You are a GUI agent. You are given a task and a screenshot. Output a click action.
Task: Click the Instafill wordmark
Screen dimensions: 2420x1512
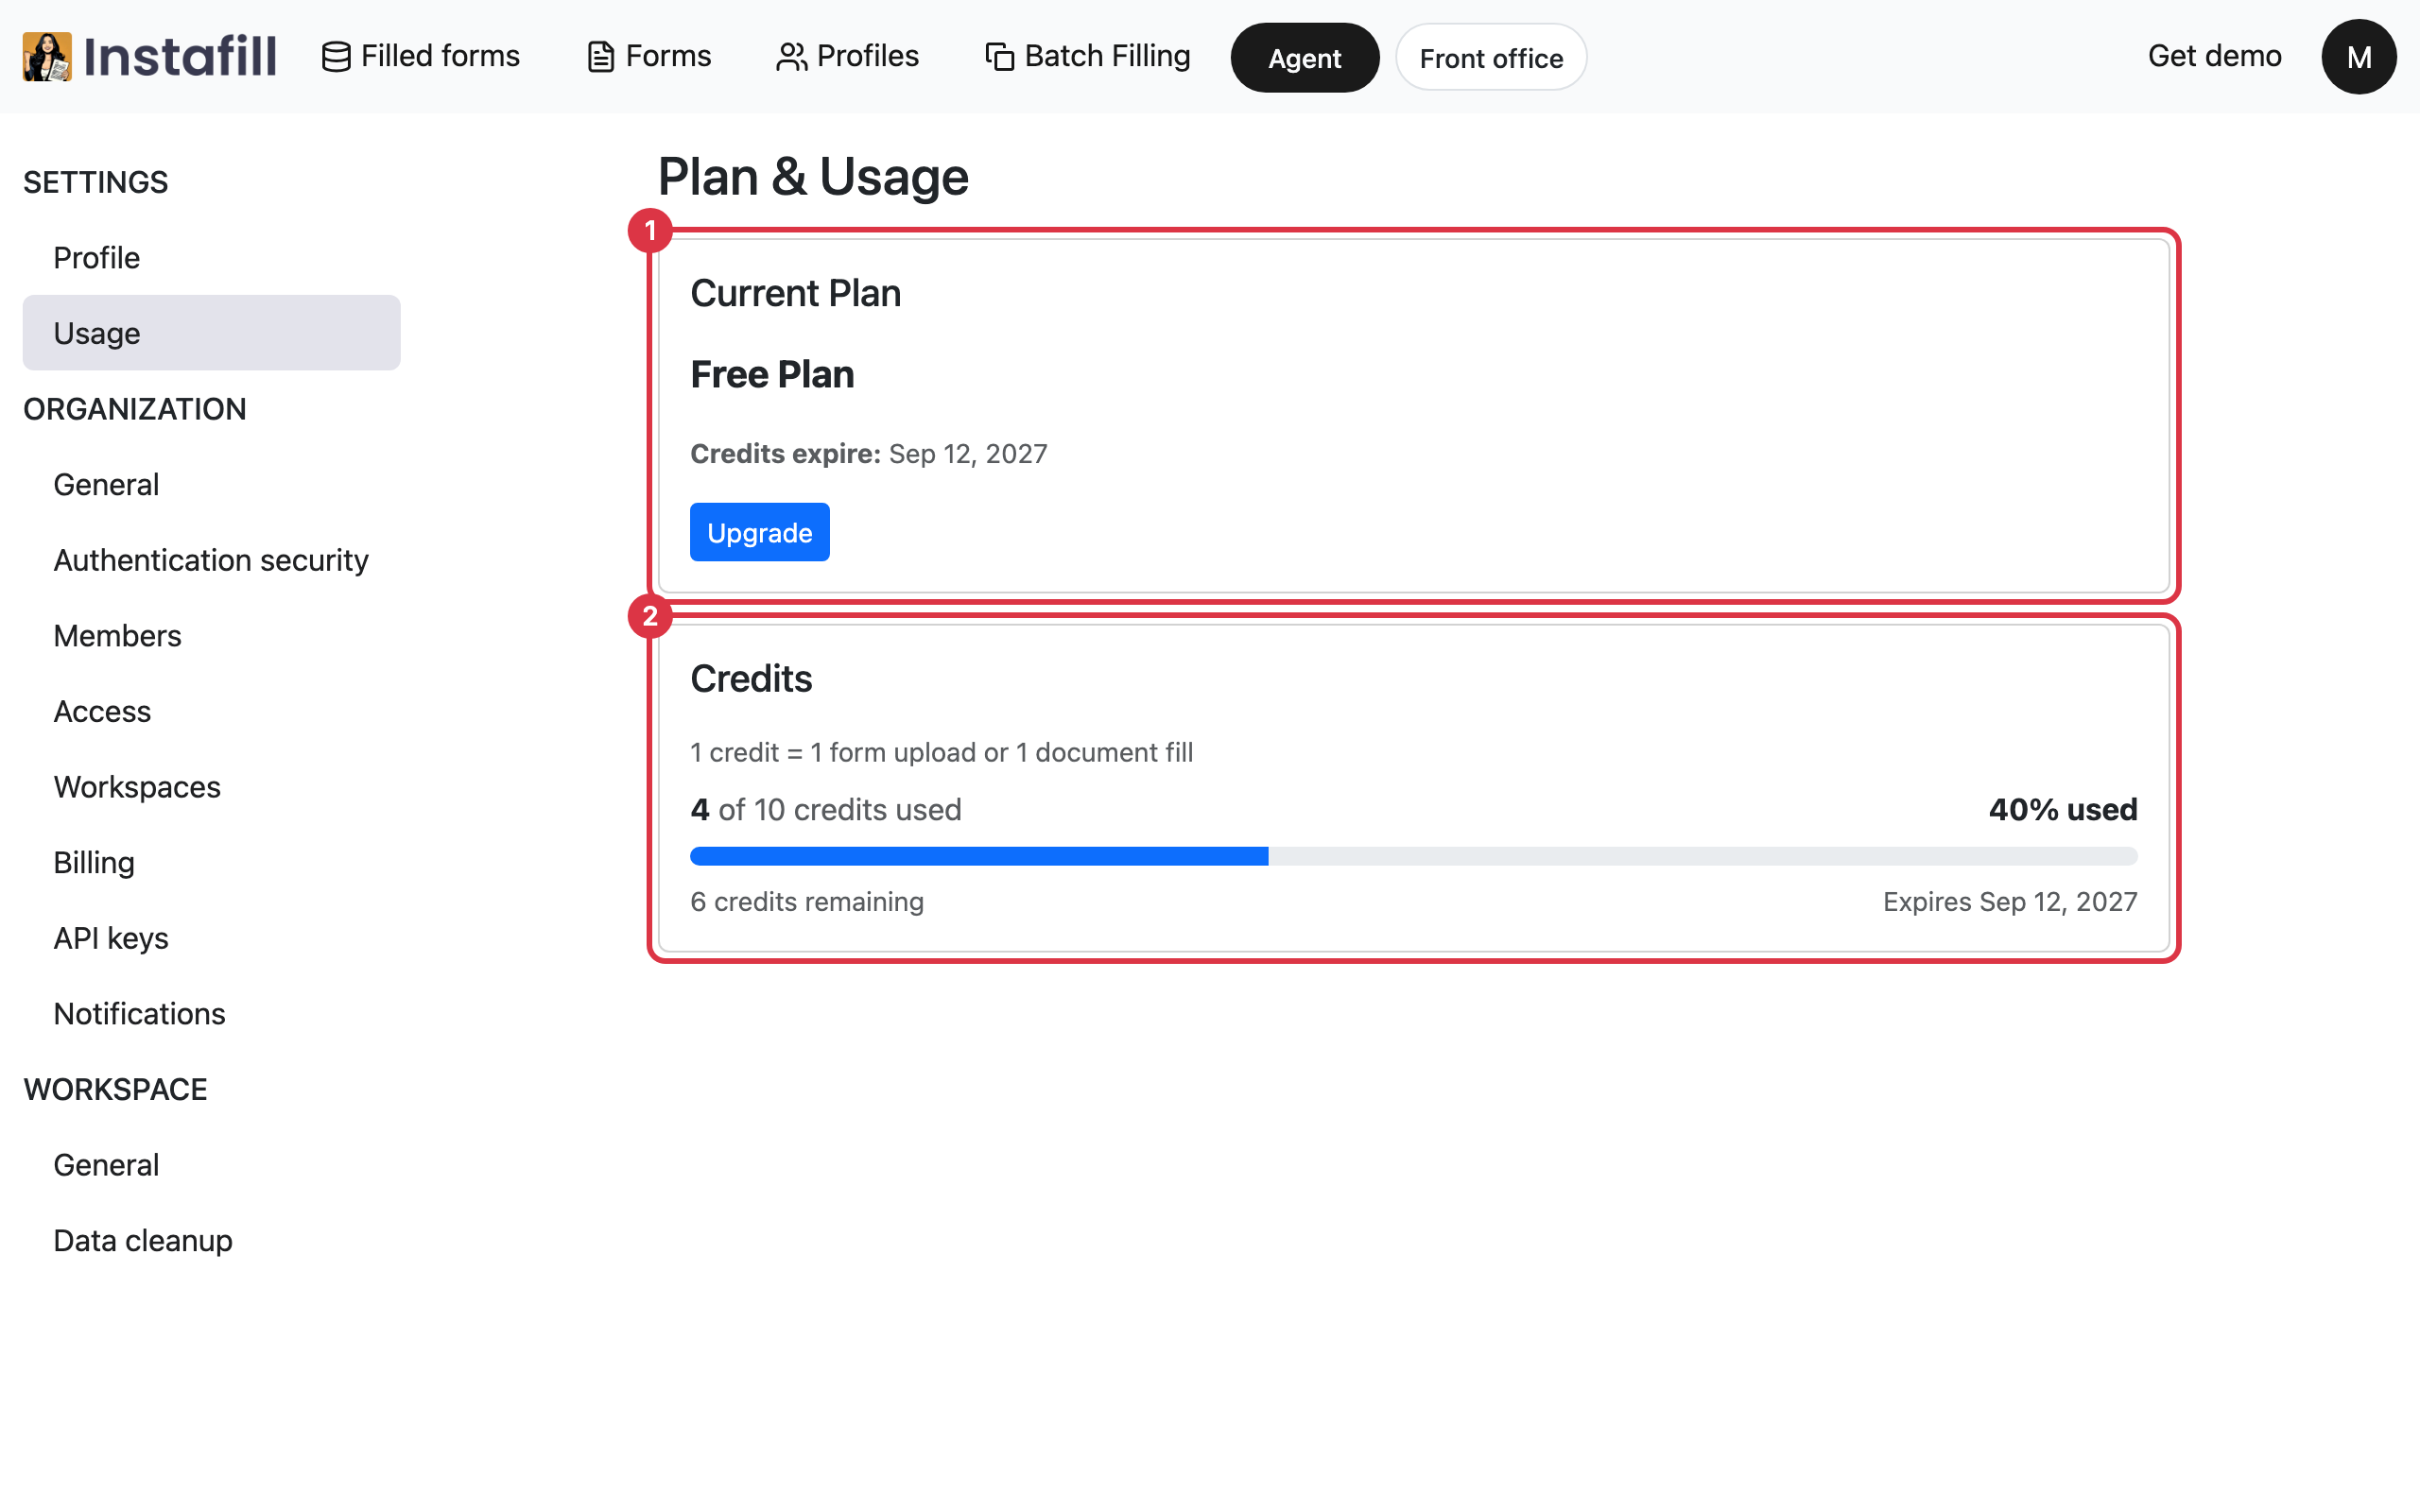(x=180, y=56)
